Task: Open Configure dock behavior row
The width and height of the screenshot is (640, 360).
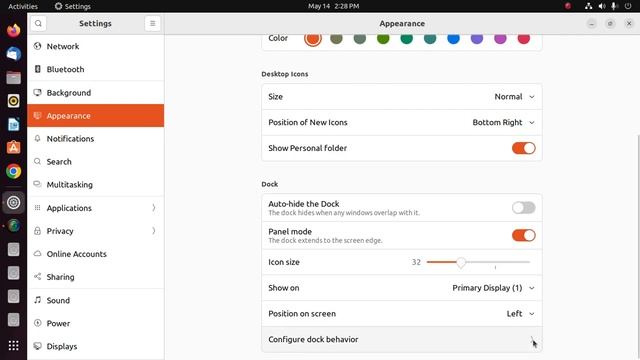Action: [x=402, y=339]
